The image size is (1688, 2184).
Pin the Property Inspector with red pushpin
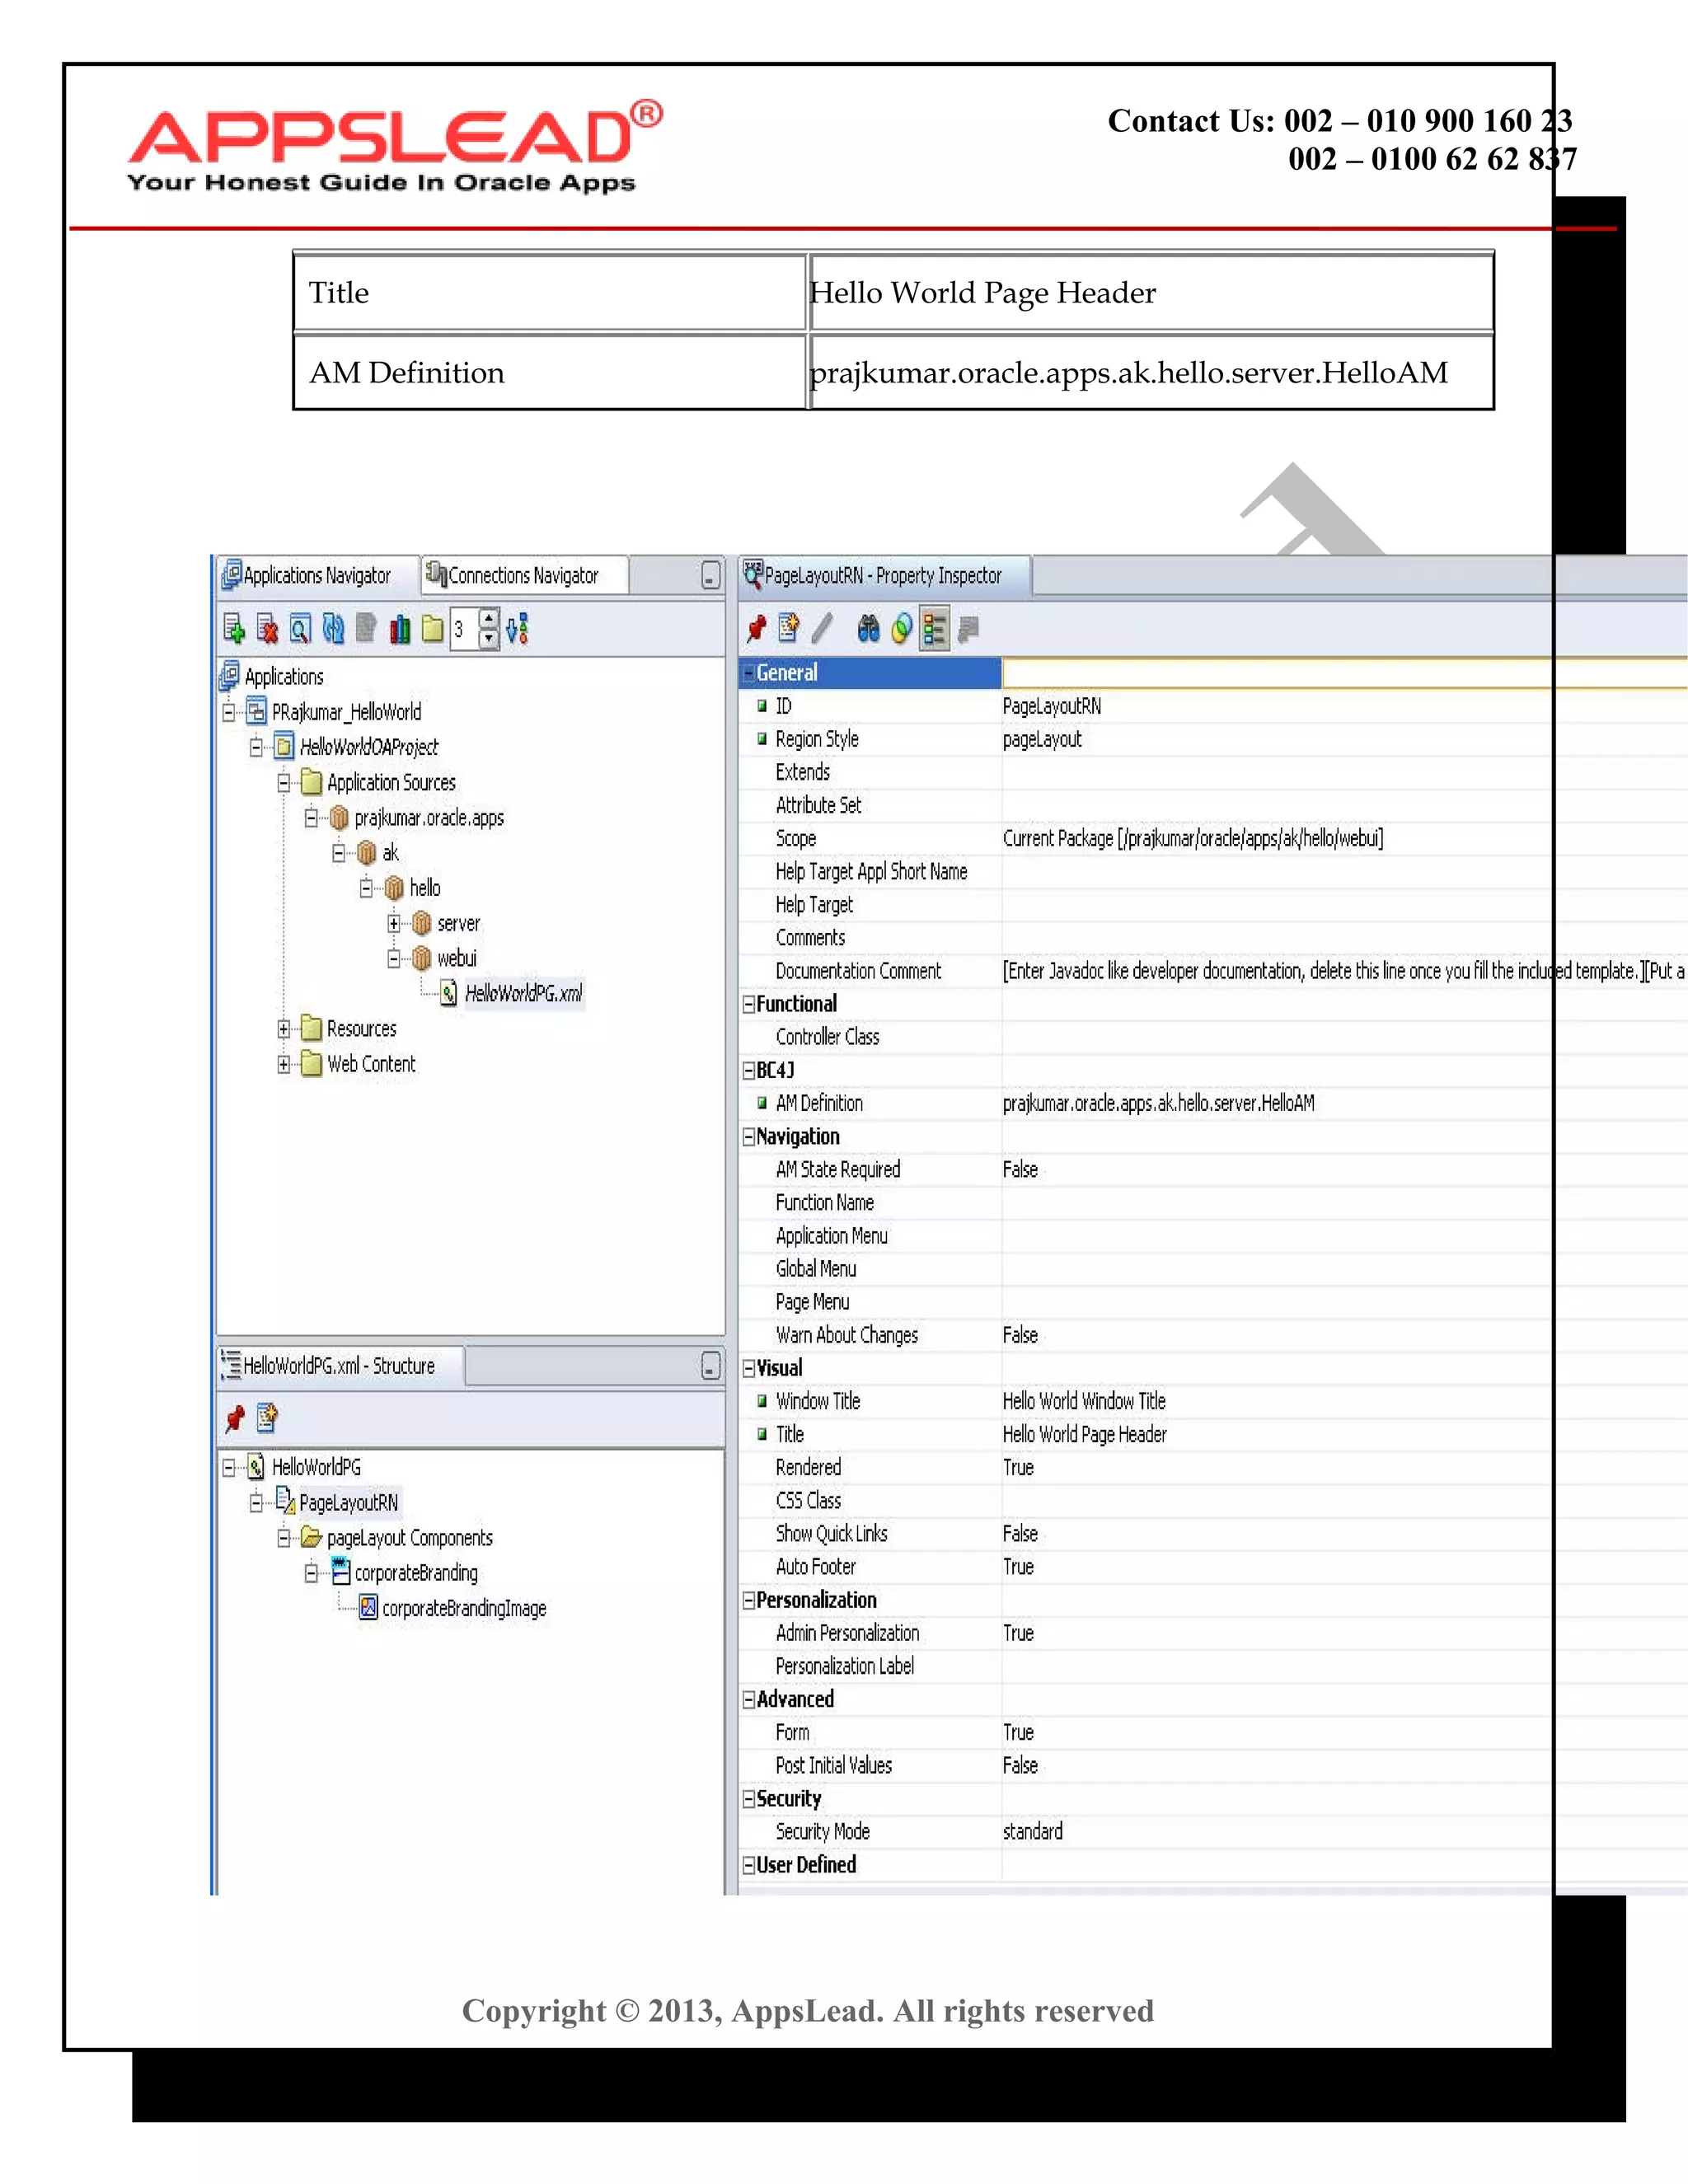coord(757,628)
